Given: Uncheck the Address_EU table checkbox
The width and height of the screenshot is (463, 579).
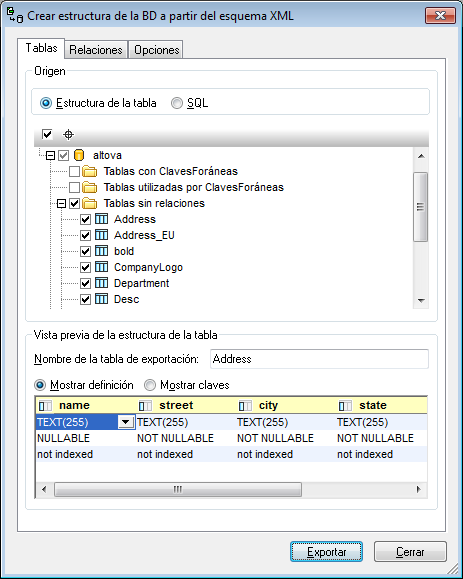Looking at the screenshot, I should click(x=85, y=235).
